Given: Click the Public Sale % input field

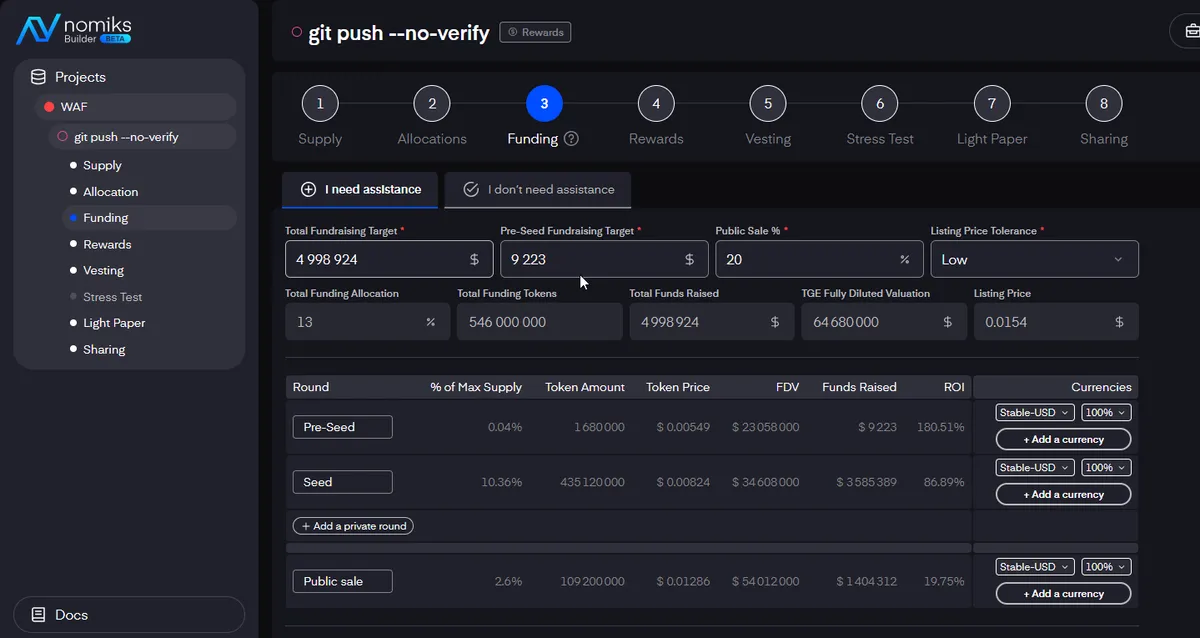Looking at the screenshot, I should [805, 259].
